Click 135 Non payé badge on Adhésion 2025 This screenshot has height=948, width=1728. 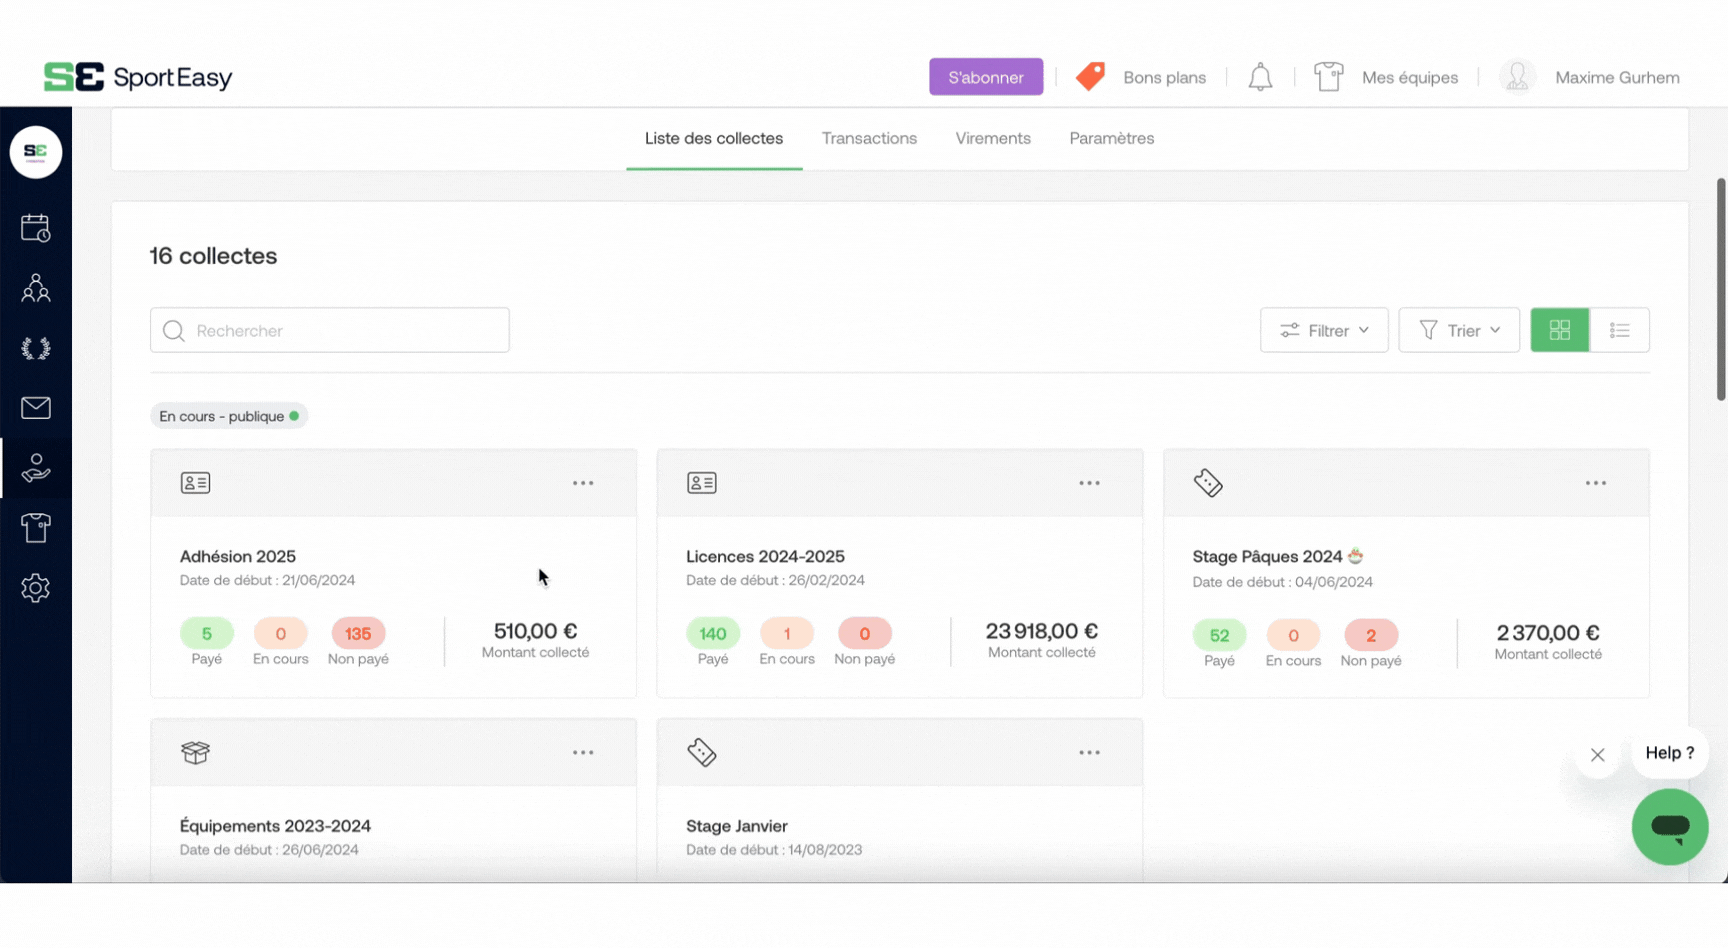coord(358,633)
